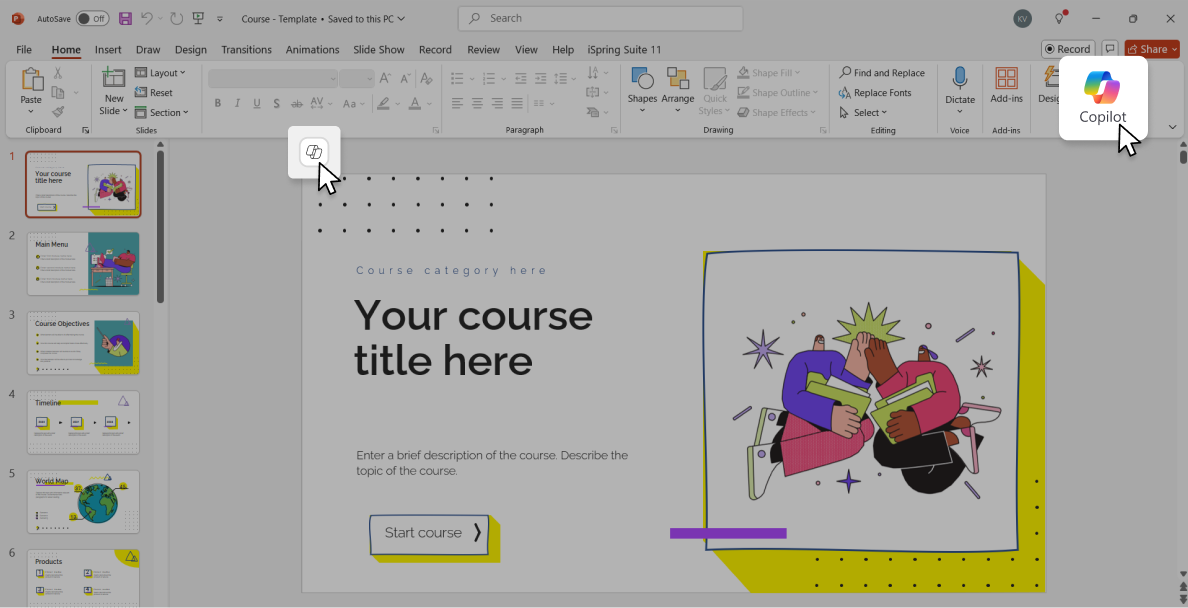This screenshot has height=608, width=1188.
Task: Toggle the AutoSave switch
Action: 92,18
